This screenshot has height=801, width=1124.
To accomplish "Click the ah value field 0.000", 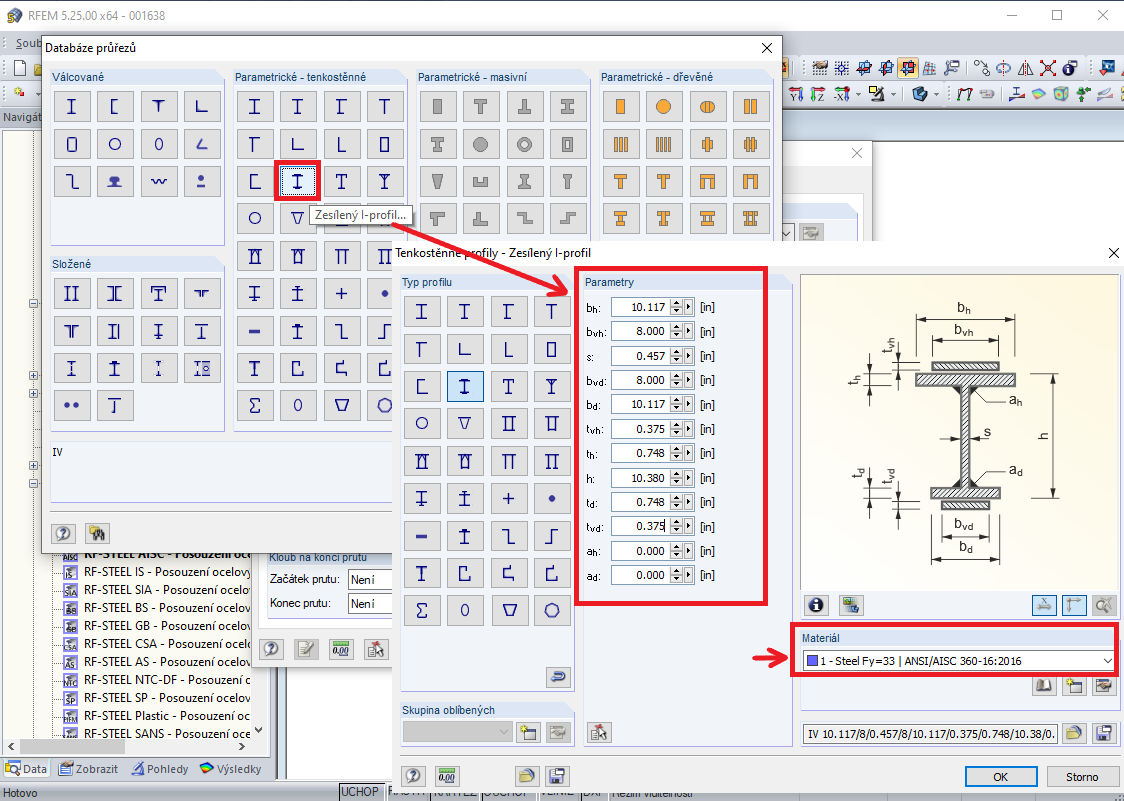I will click(x=639, y=551).
